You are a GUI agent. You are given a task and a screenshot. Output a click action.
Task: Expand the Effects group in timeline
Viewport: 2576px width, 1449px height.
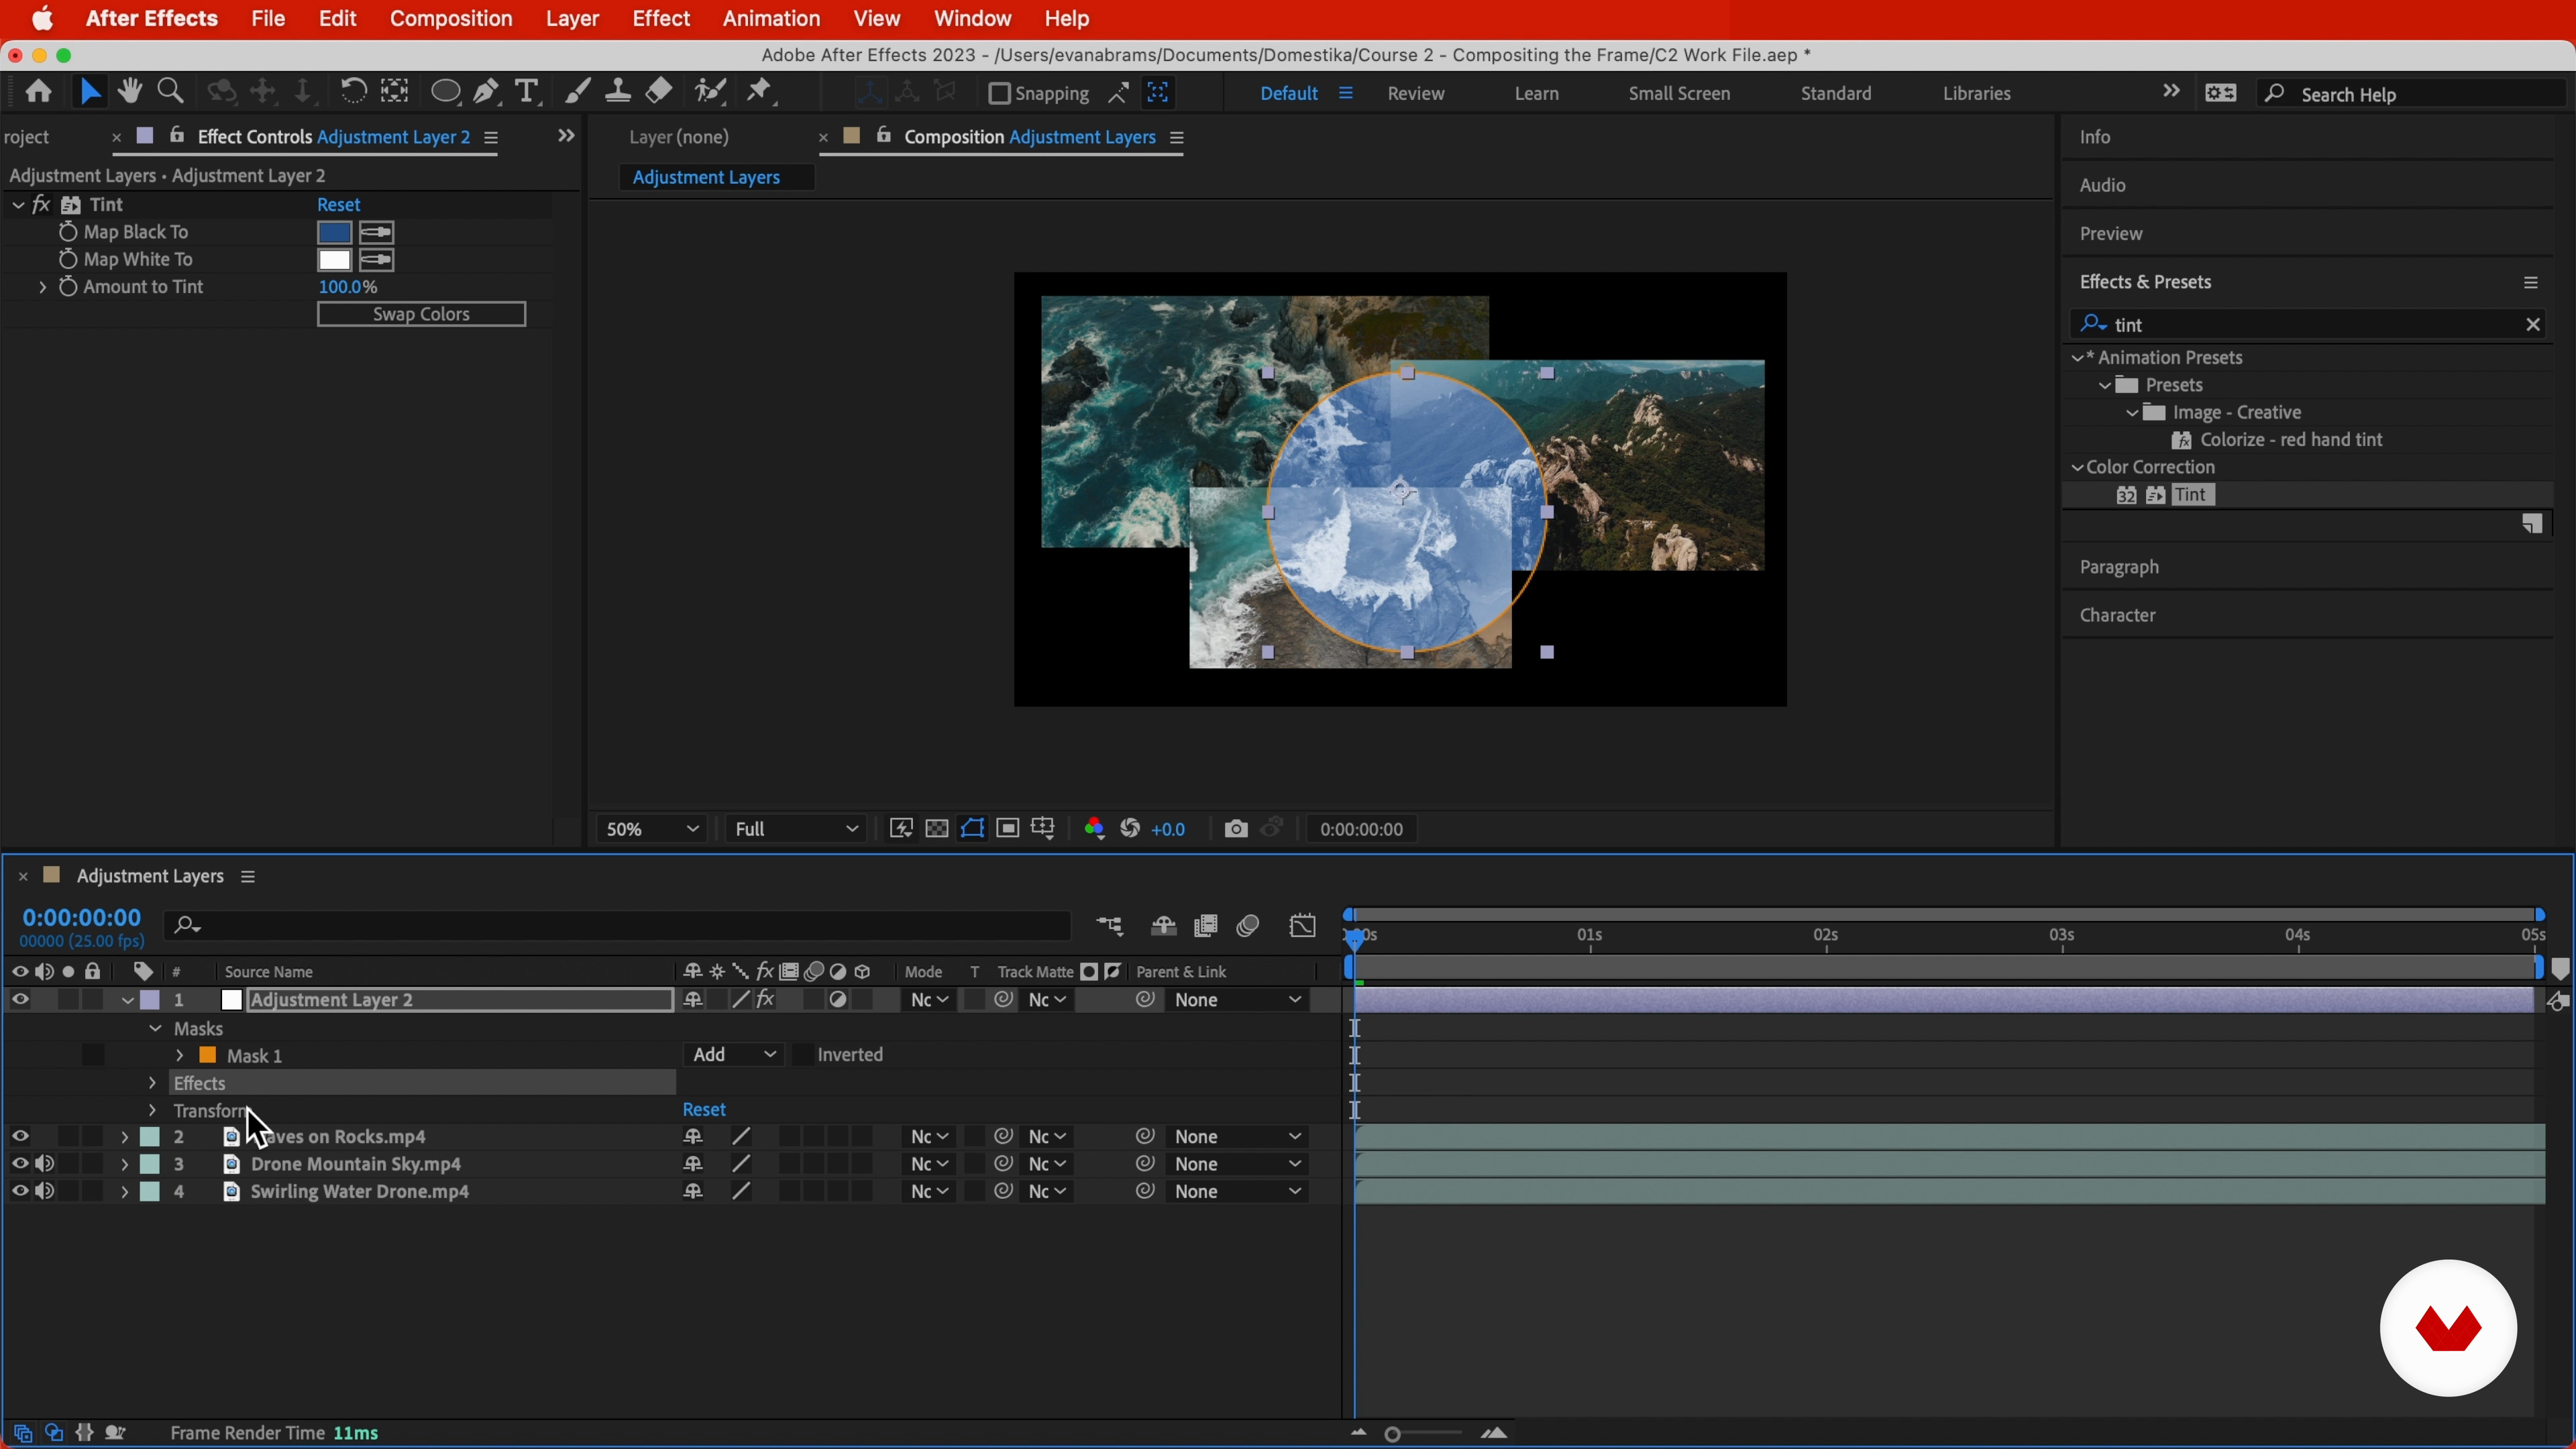coord(152,1083)
